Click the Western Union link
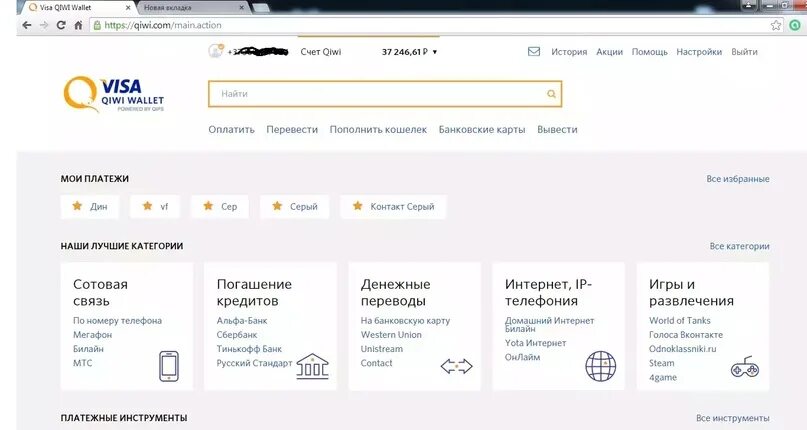The width and height of the screenshot is (807, 430). (391, 335)
